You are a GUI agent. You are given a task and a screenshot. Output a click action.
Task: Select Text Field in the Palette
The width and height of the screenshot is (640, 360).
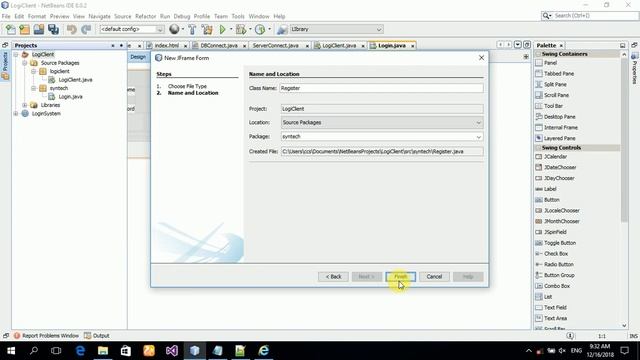pyautogui.click(x=555, y=308)
